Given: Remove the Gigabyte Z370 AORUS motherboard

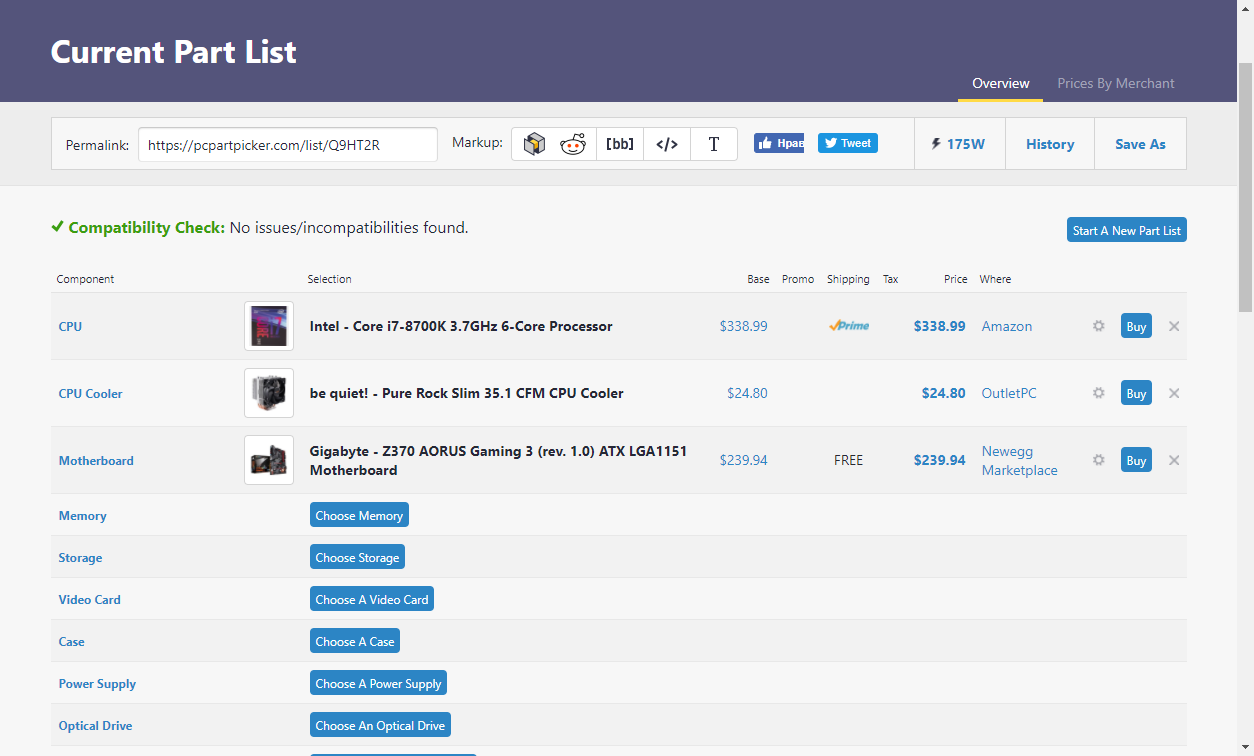Looking at the screenshot, I should click(1174, 460).
